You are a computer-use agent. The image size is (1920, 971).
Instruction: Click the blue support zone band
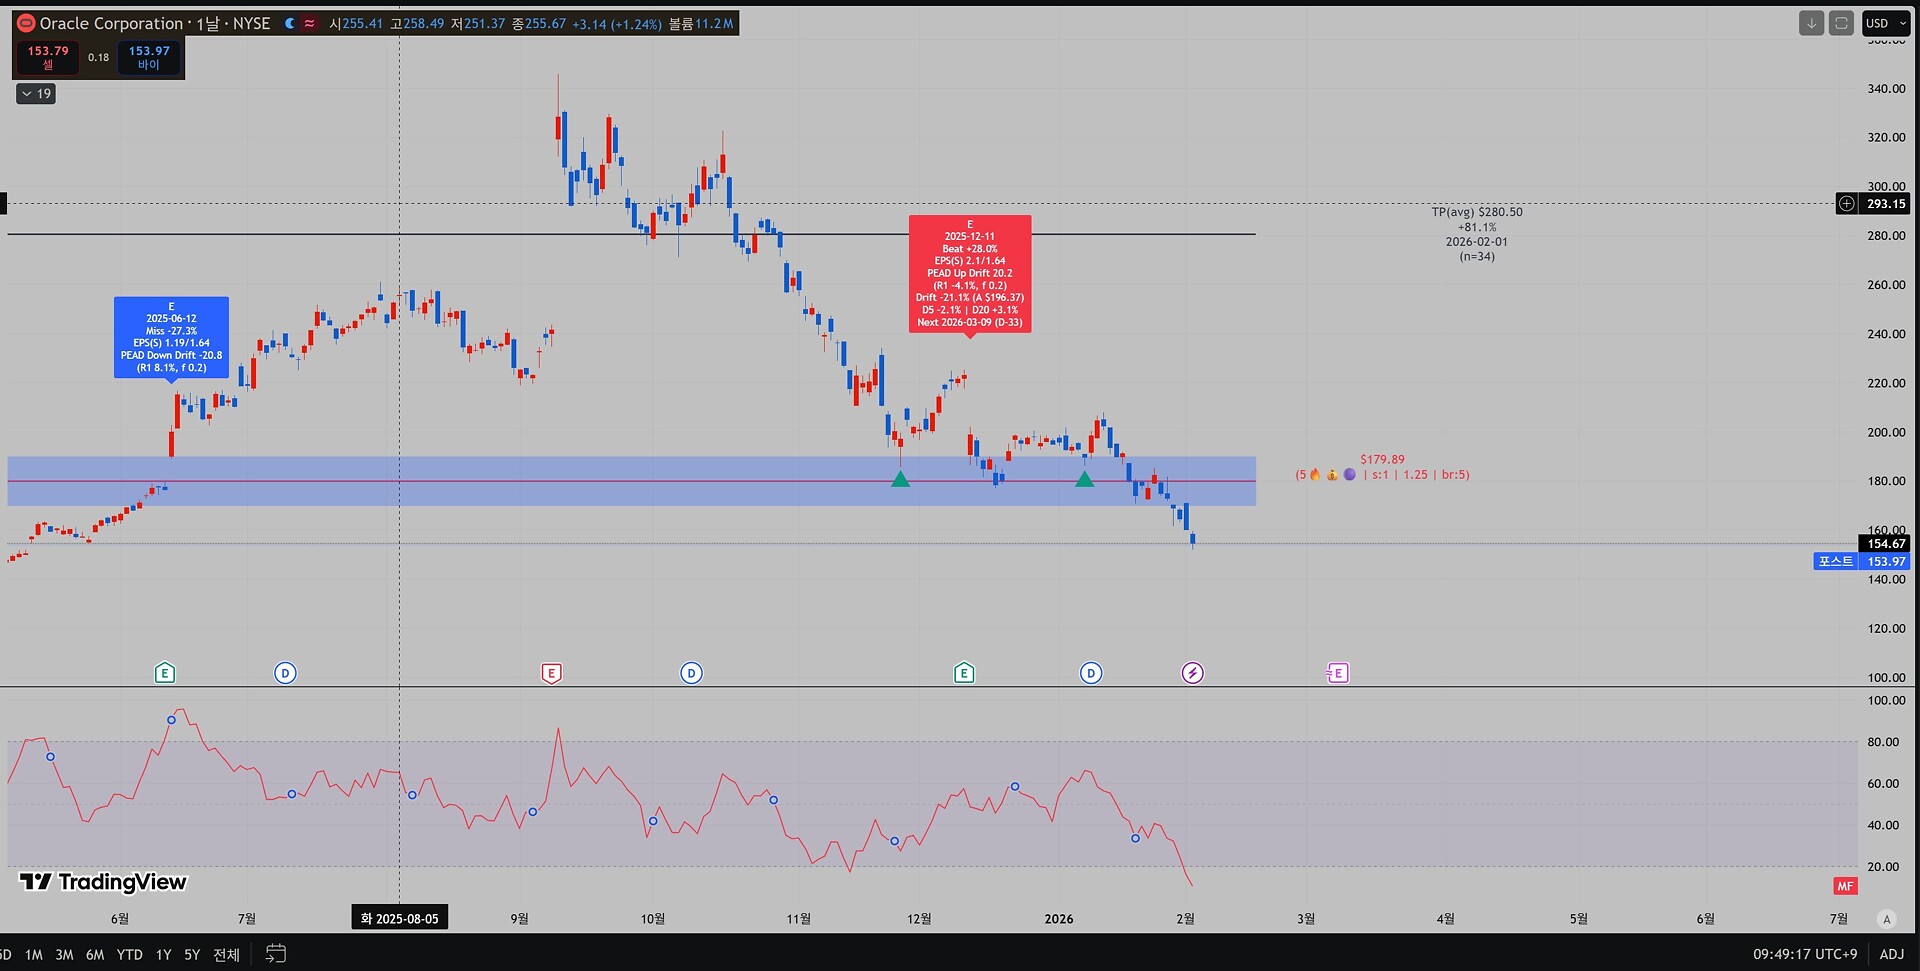(632, 481)
